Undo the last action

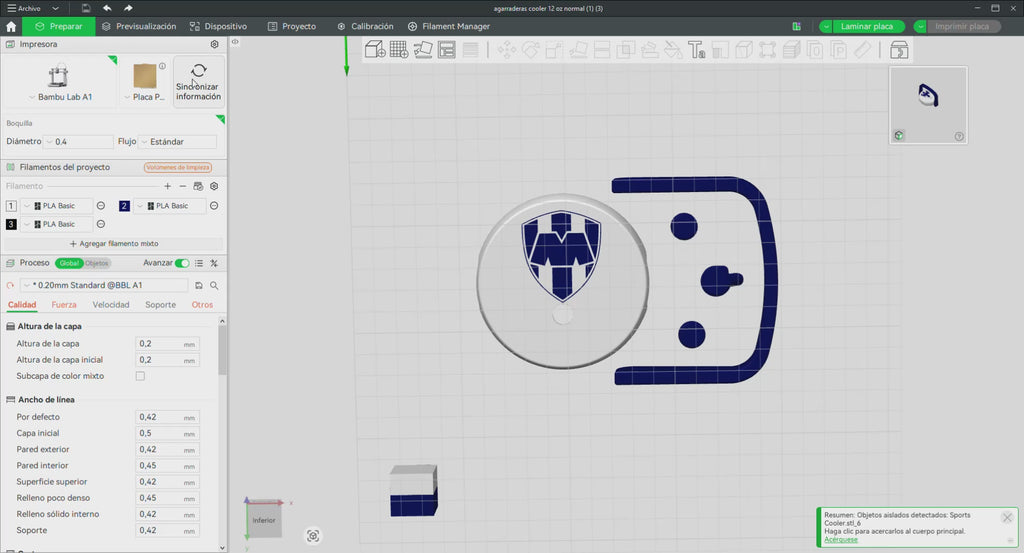pyautogui.click(x=107, y=8)
